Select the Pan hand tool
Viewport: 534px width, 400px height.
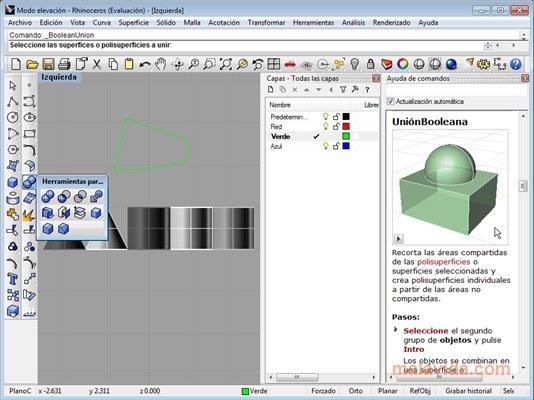(161, 64)
